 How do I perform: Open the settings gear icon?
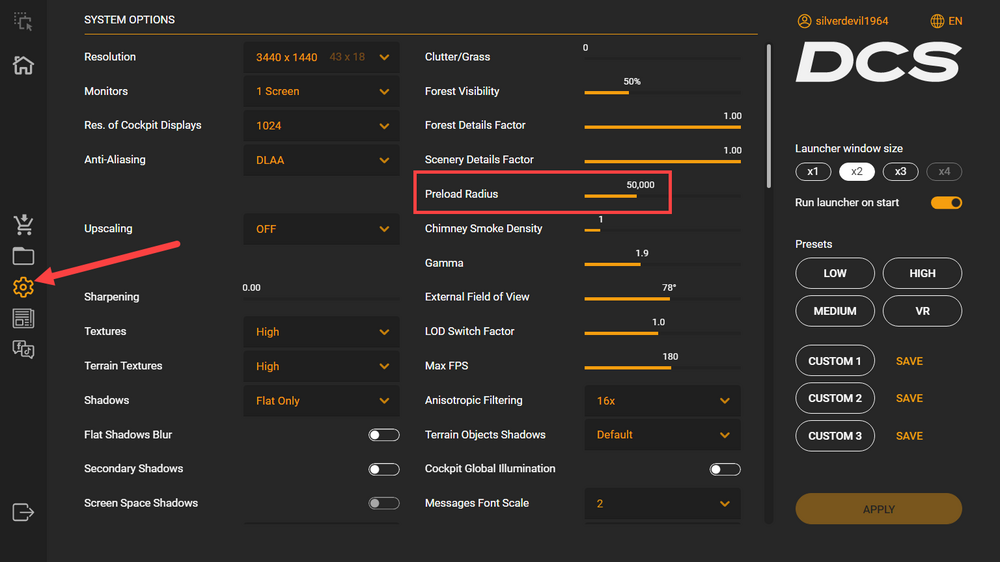[x=23, y=287]
